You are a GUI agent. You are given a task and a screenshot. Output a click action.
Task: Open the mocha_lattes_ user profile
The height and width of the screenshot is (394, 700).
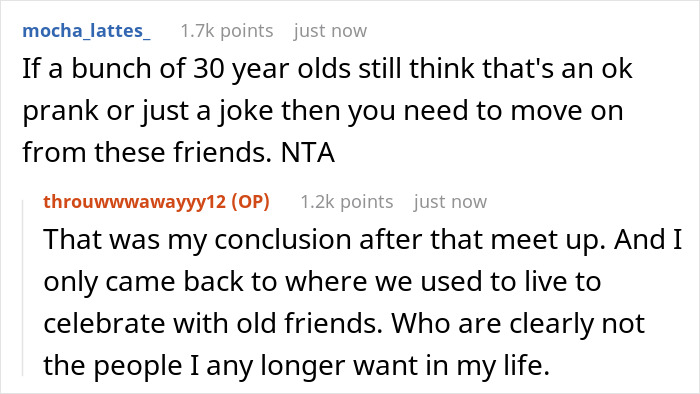86,31
